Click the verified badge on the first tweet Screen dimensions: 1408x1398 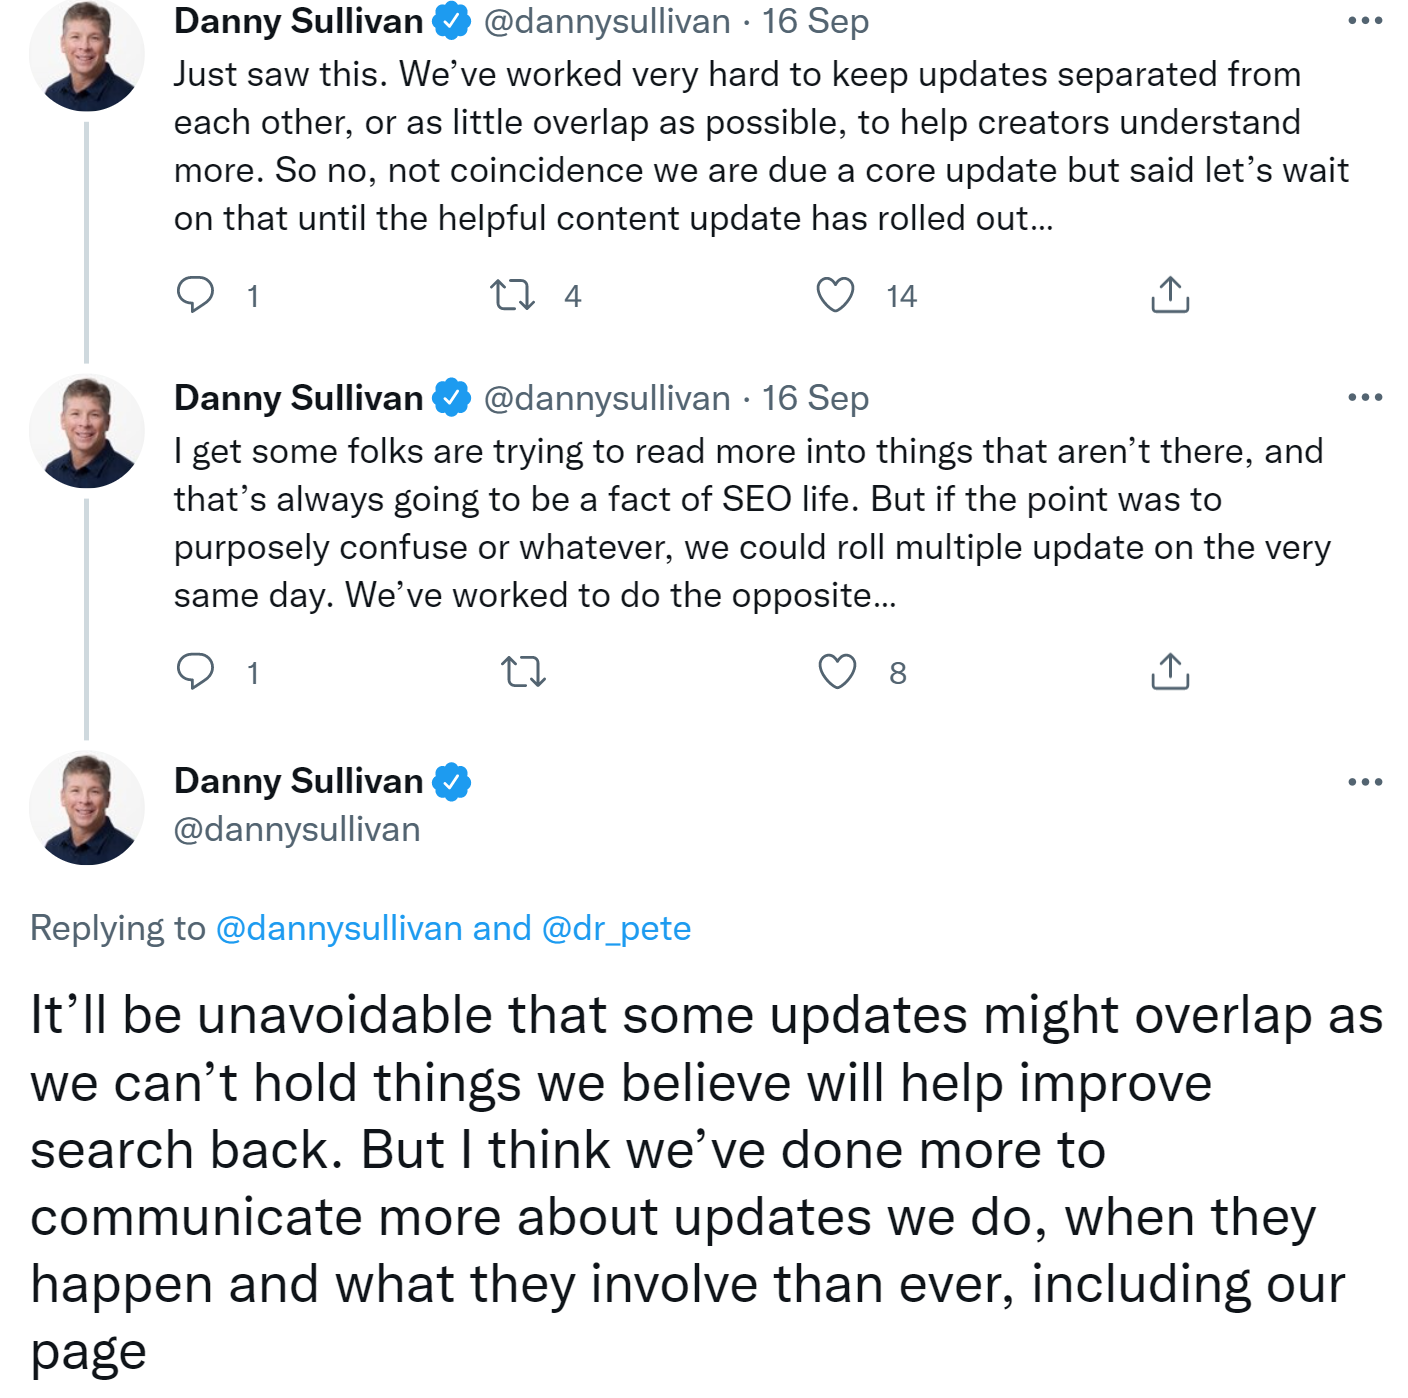pyautogui.click(x=452, y=18)
